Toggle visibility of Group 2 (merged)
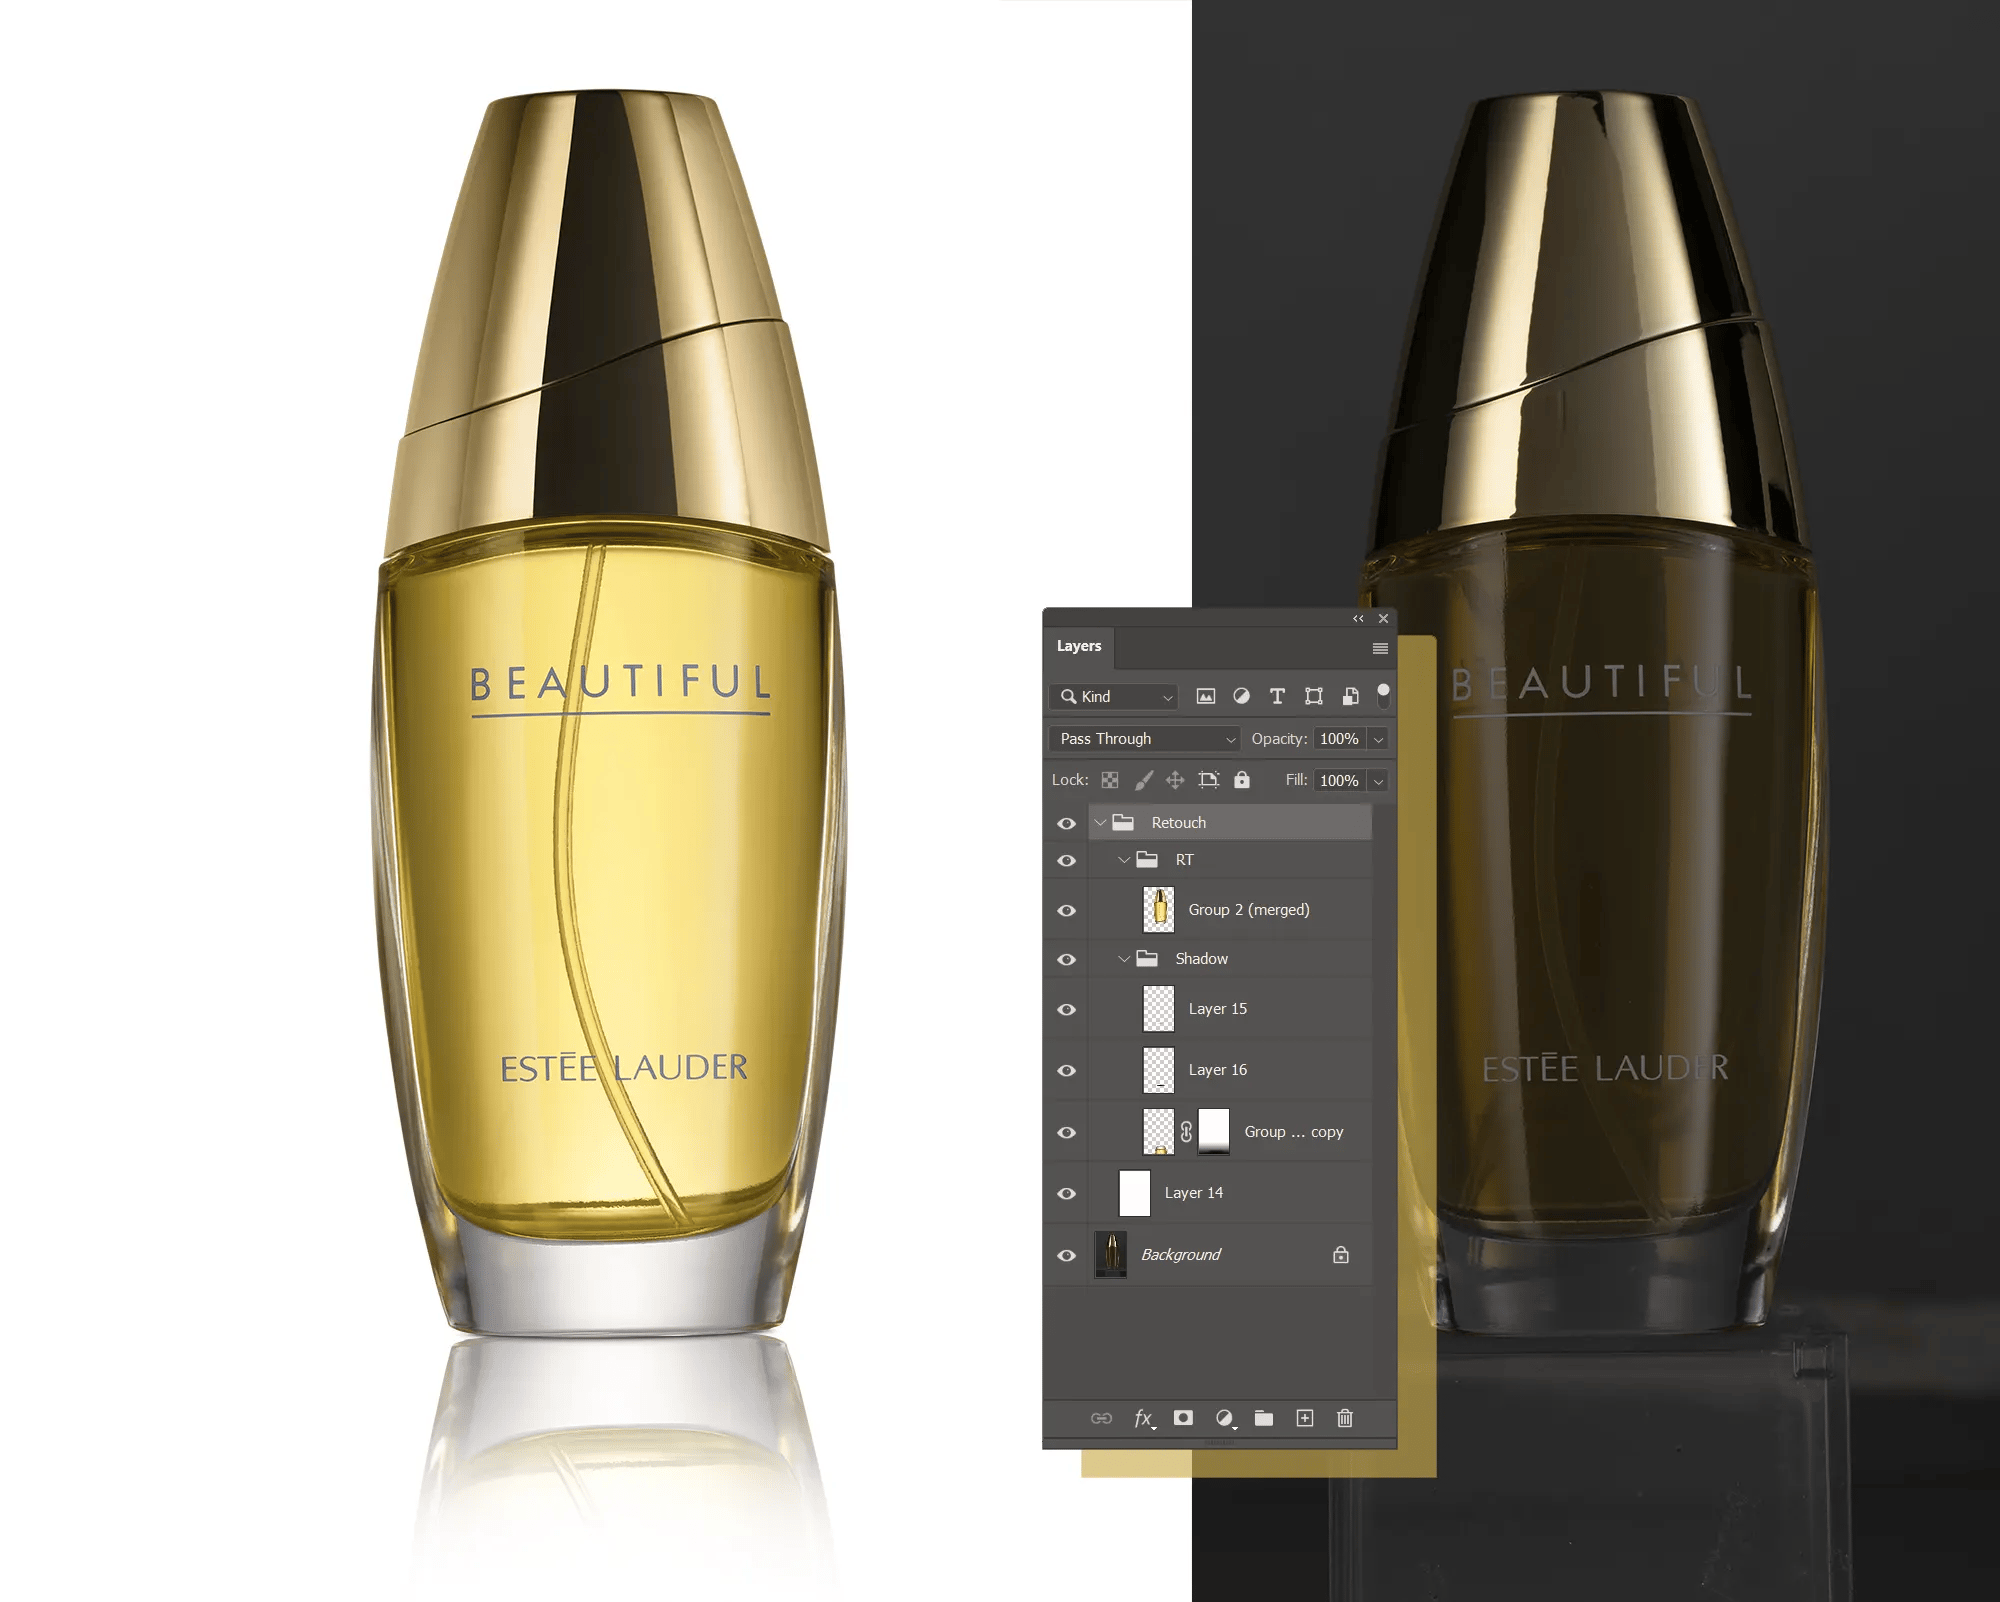 (x=1067, y=910)
